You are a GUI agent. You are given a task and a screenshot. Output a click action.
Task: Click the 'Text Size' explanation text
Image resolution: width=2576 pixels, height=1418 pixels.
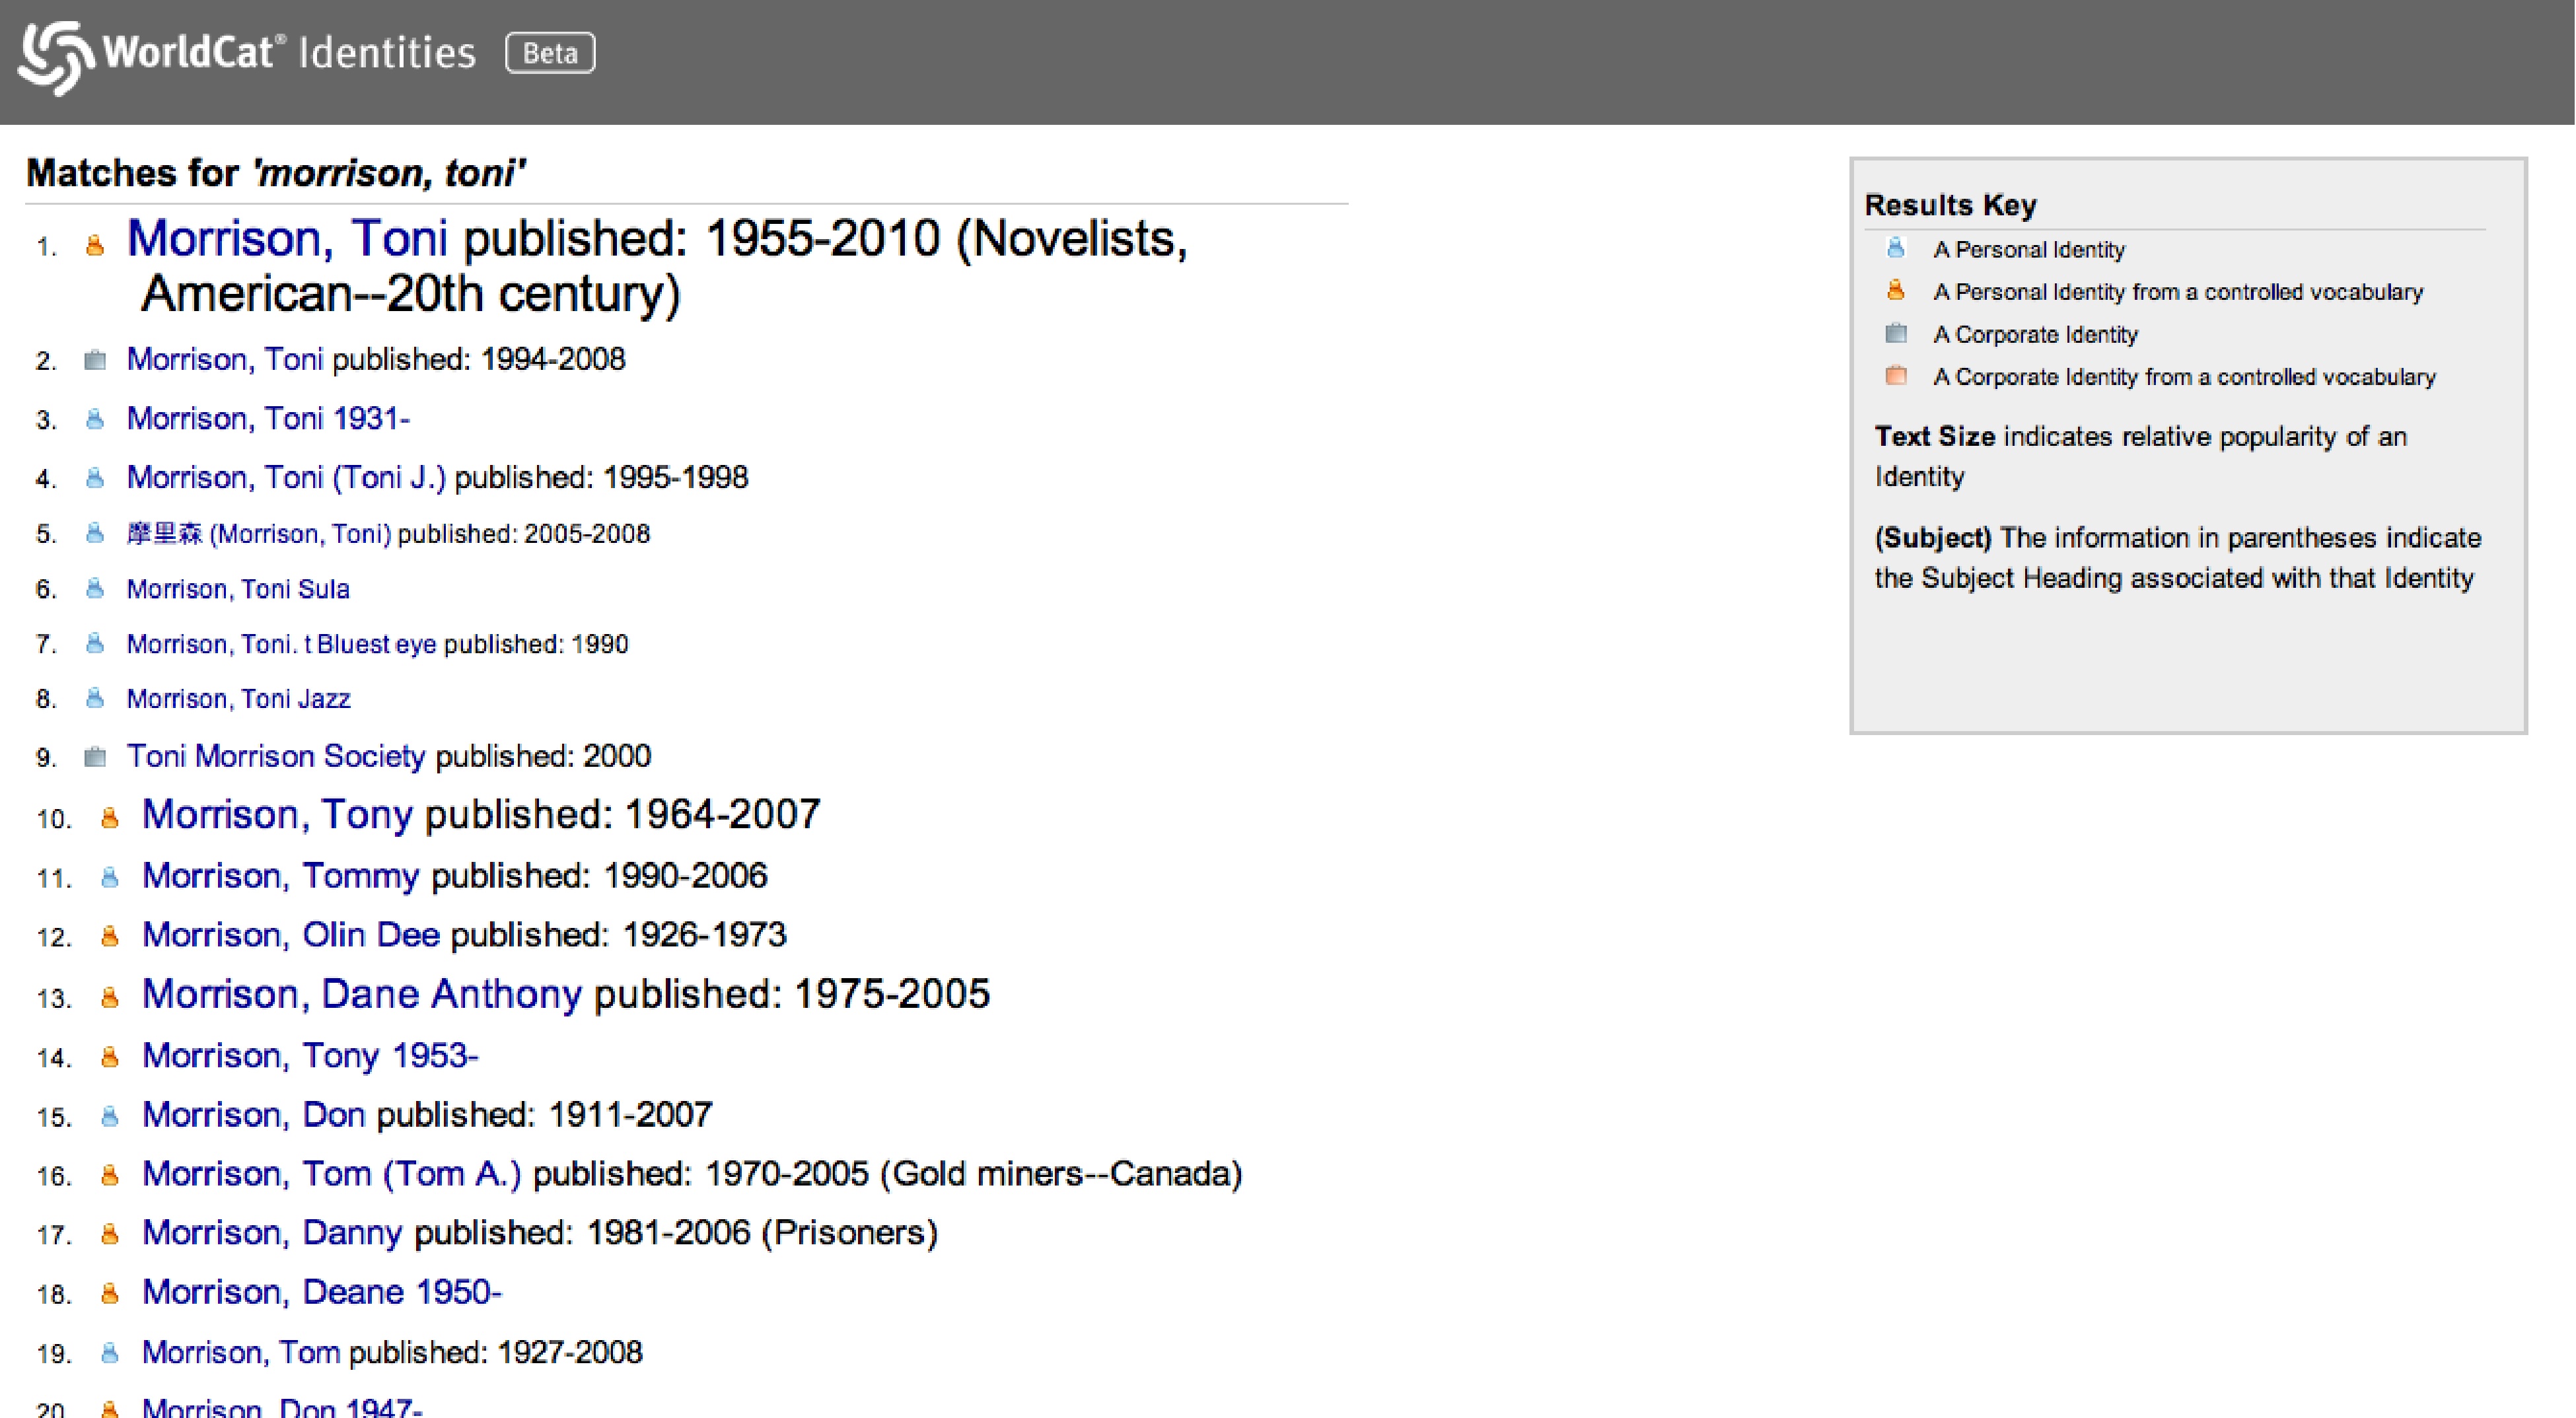2141,456
